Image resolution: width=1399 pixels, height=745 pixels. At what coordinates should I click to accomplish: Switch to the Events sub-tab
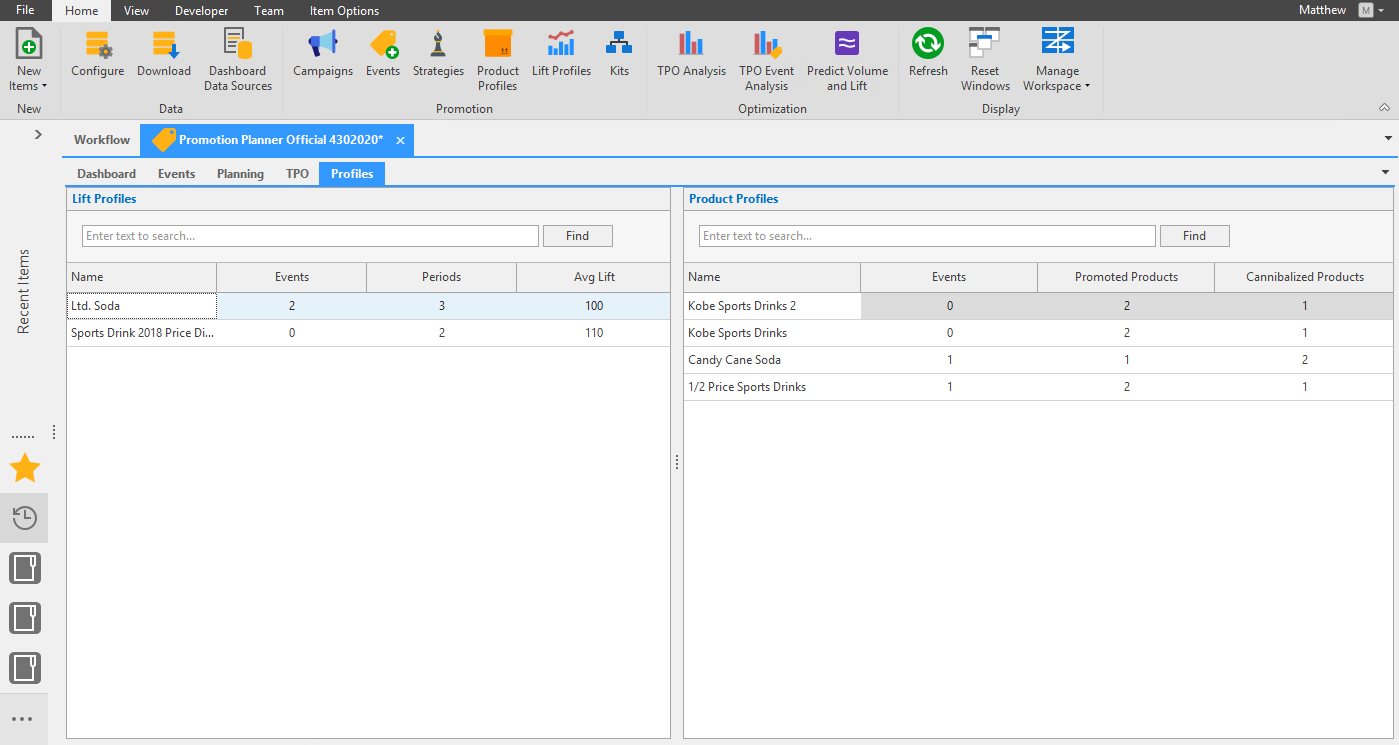tap(176, 174)
